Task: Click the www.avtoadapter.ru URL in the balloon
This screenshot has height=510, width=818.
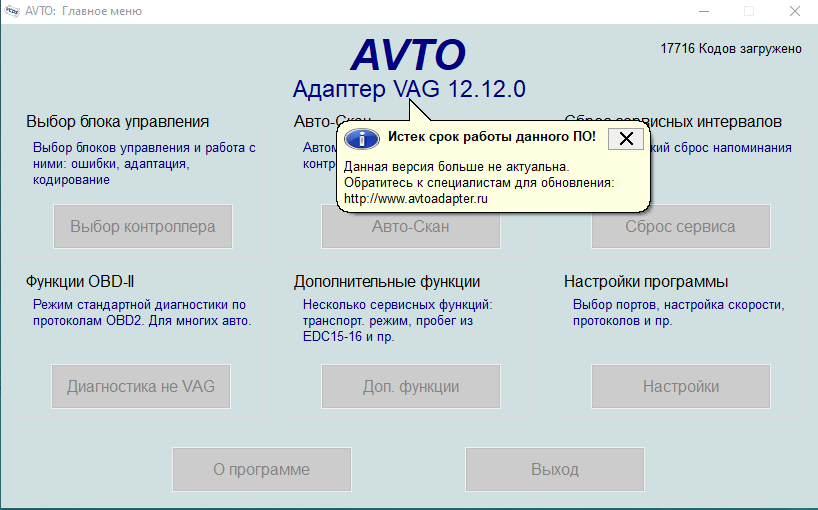Action: (x=415, y=199)
